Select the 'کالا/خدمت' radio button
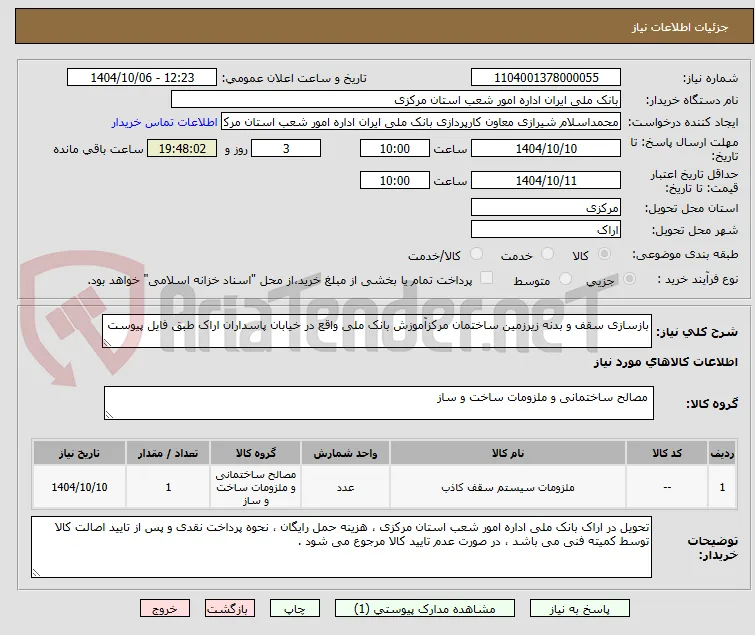The image size is (755, 635). coord(476,254)
